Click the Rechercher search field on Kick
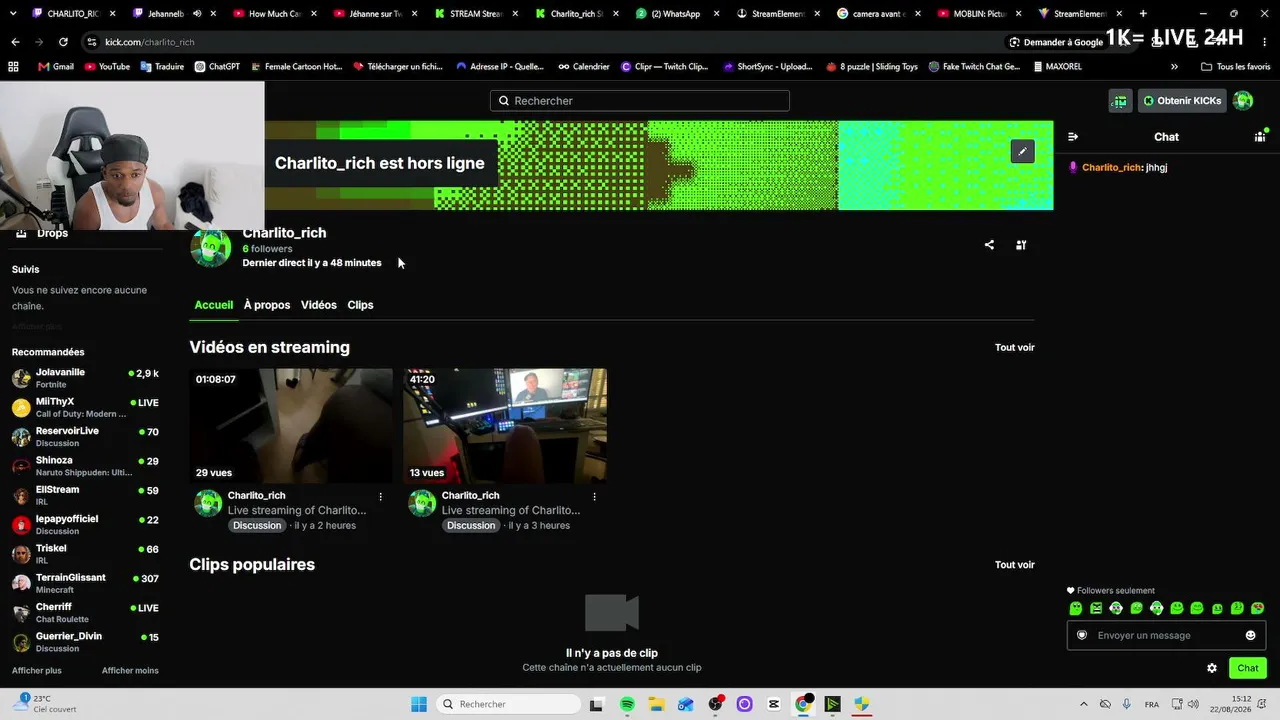 (x=640, y=101)
